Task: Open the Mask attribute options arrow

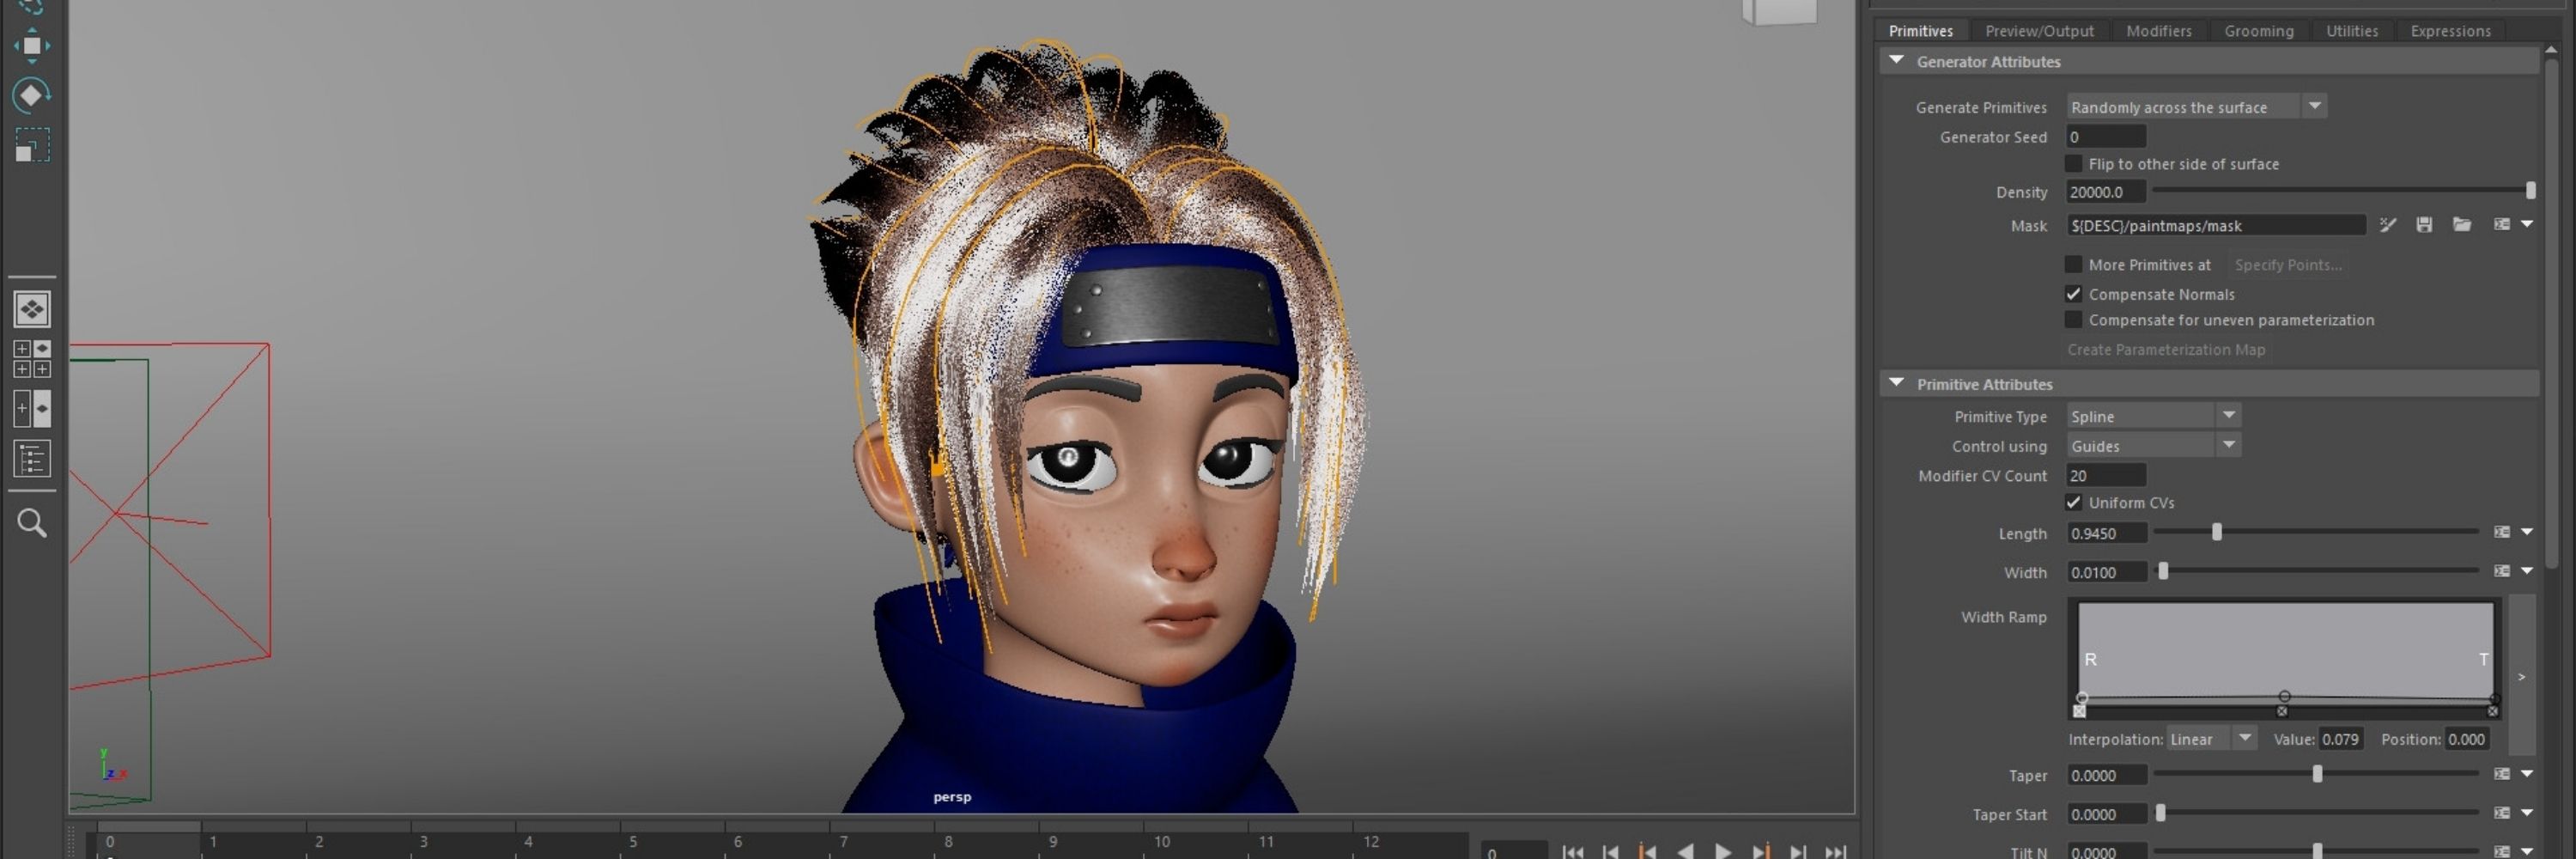Action: click(x=2527, y=224)
